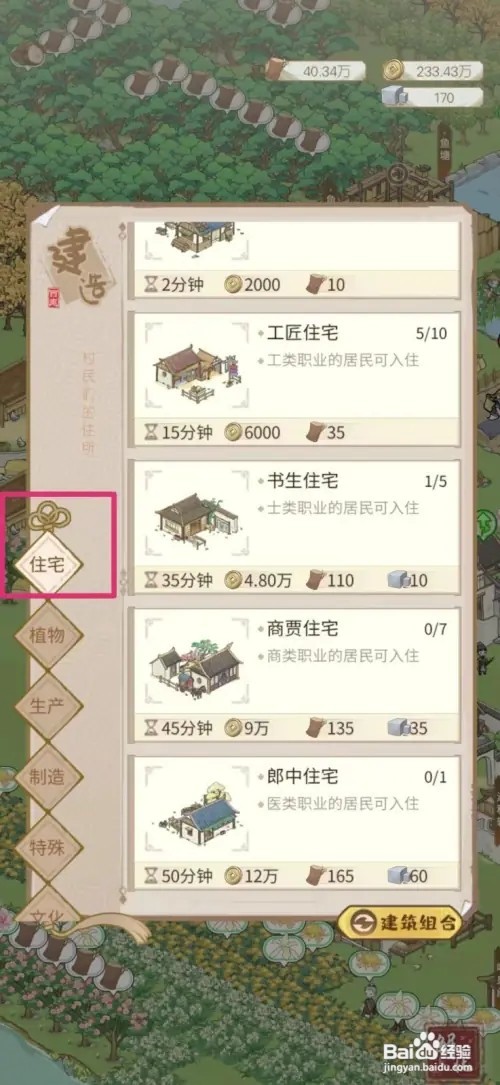
Task: Click the 工匠住宅 house thumbnail
Action: tap(197, 373)
